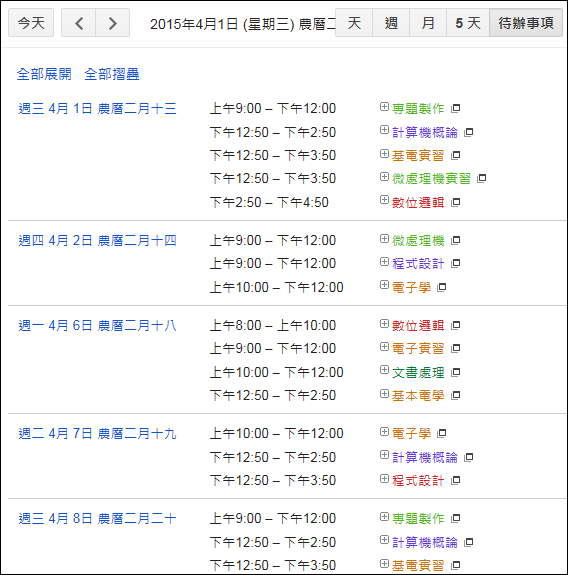Screen dimensions: 568x575
Task: Expand 基本電學 event on April 6
Action: (384, 393)
